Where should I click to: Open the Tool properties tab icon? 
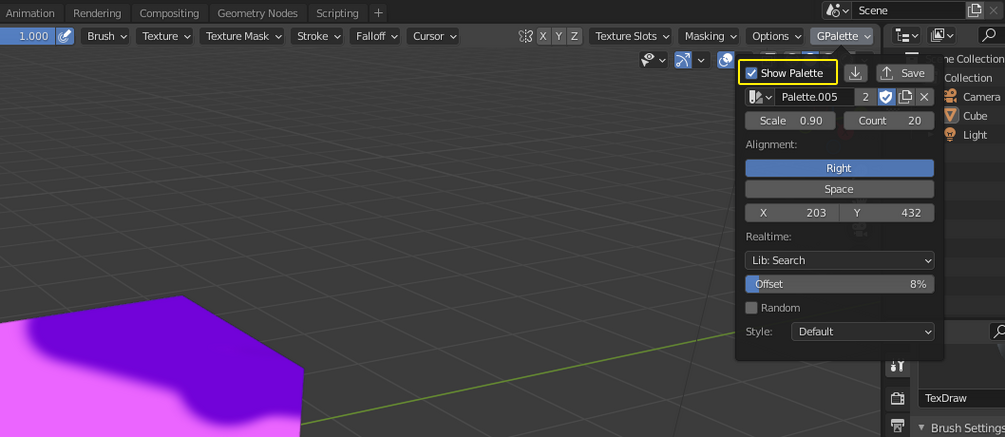(897, 367)
